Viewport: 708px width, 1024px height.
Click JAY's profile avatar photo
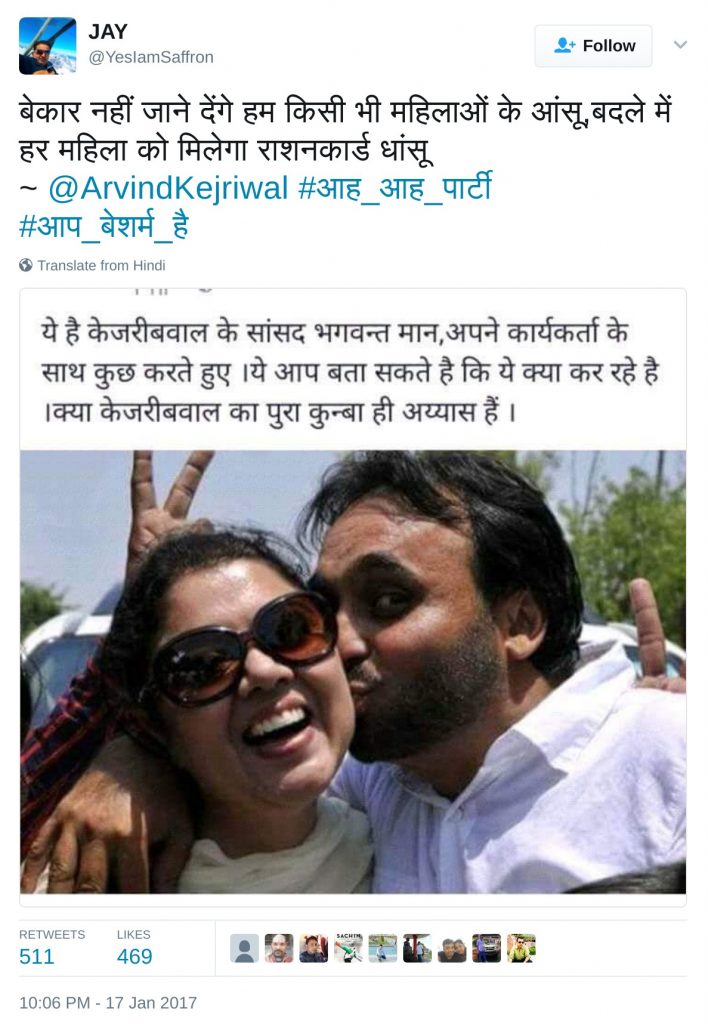coord(47,46)
